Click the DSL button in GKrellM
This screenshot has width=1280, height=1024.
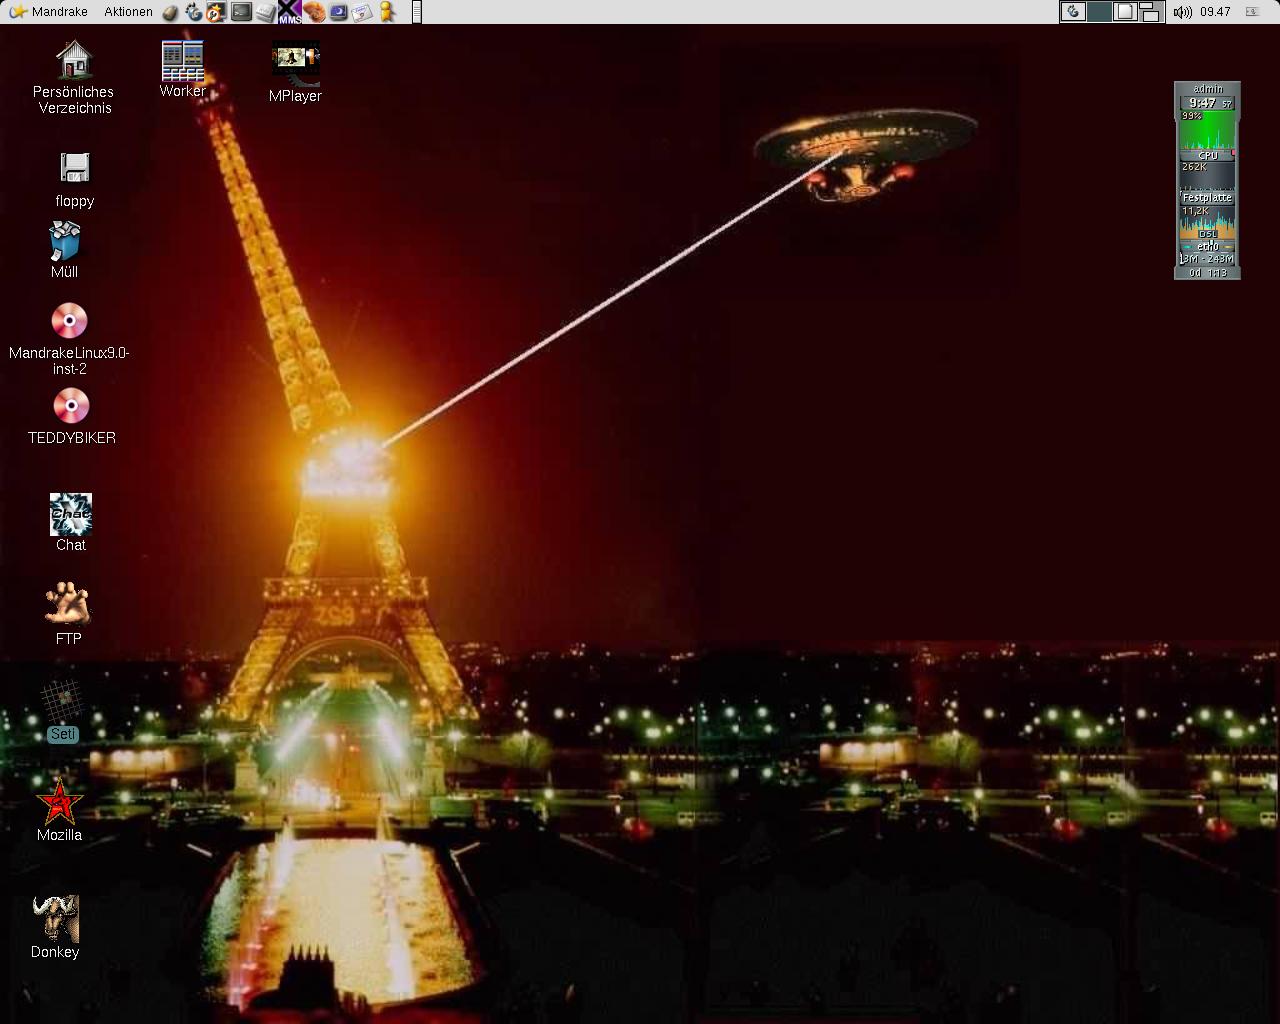[x=1208, y=234]
